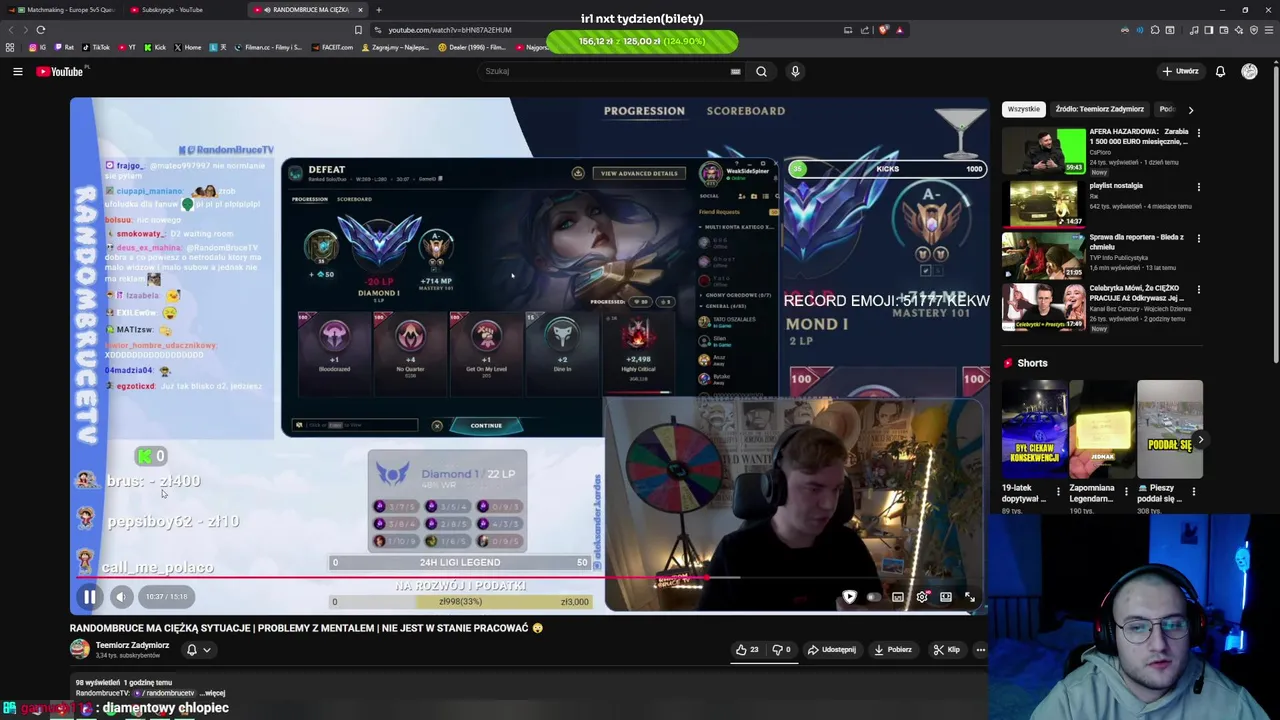The image size is (1280, 720).
Task: Bookmark this page from the address bar
Action: [359, 29]
